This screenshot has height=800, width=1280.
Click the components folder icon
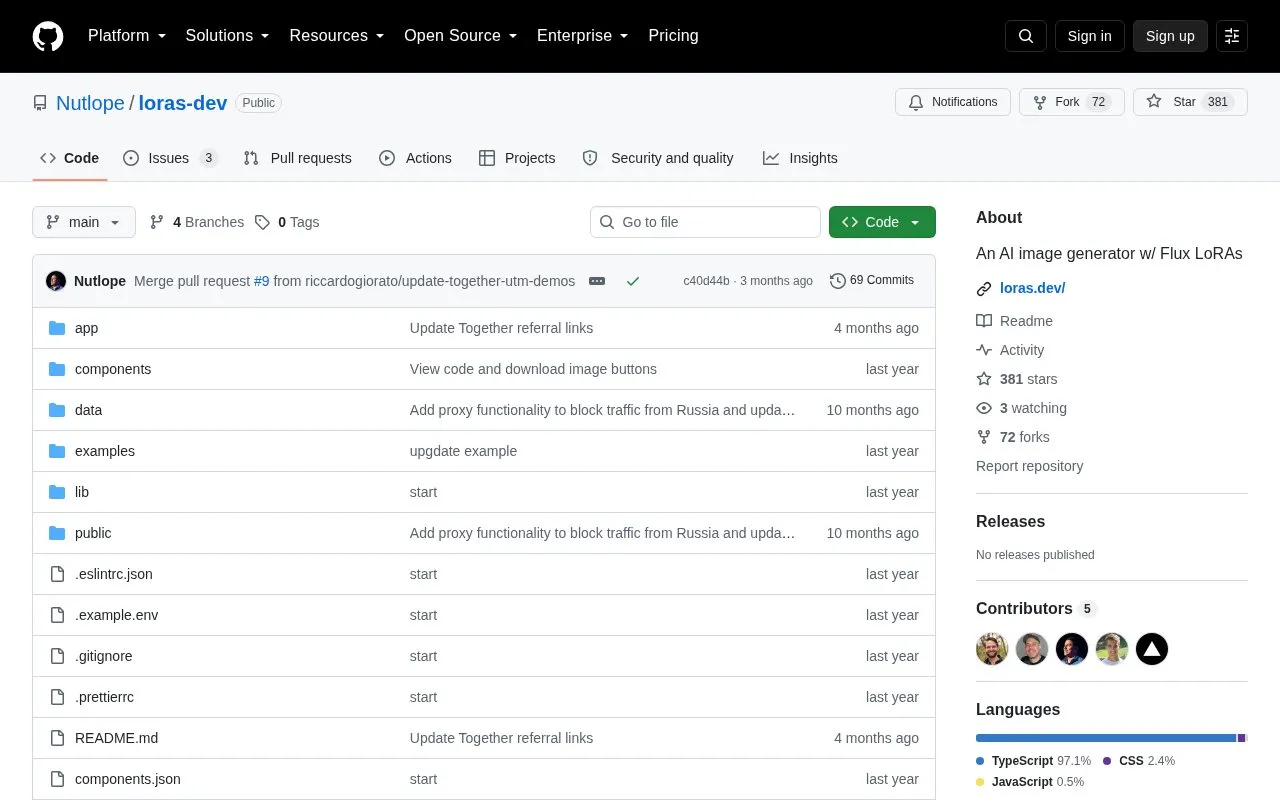57,369
